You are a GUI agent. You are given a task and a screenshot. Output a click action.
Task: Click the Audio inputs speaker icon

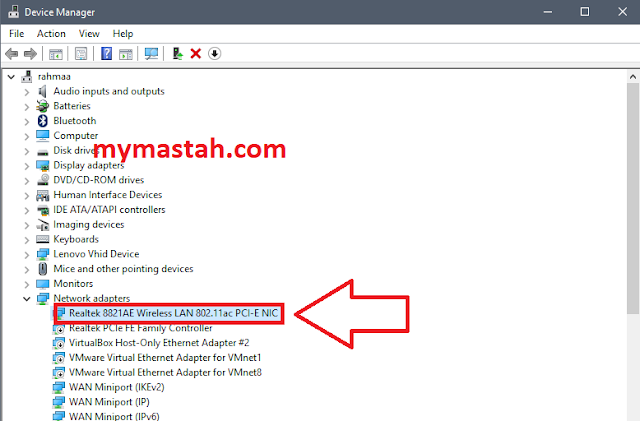coord(42,91)
